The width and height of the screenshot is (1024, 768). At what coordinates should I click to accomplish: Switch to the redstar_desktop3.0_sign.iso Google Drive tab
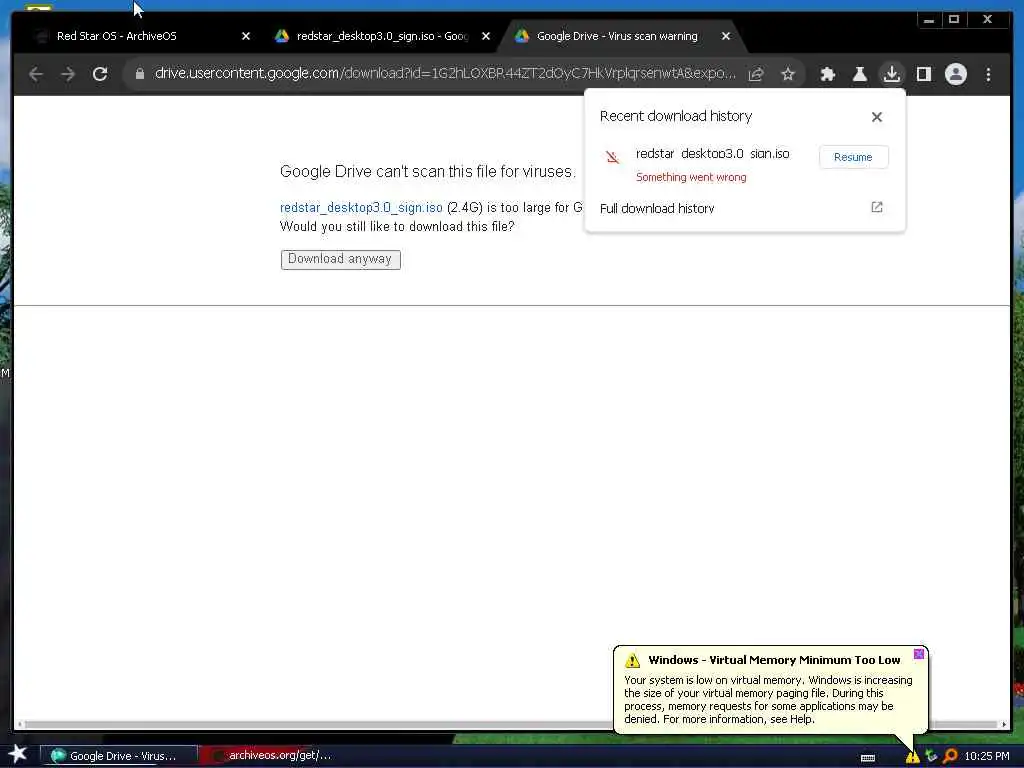(x=382, y=37)
